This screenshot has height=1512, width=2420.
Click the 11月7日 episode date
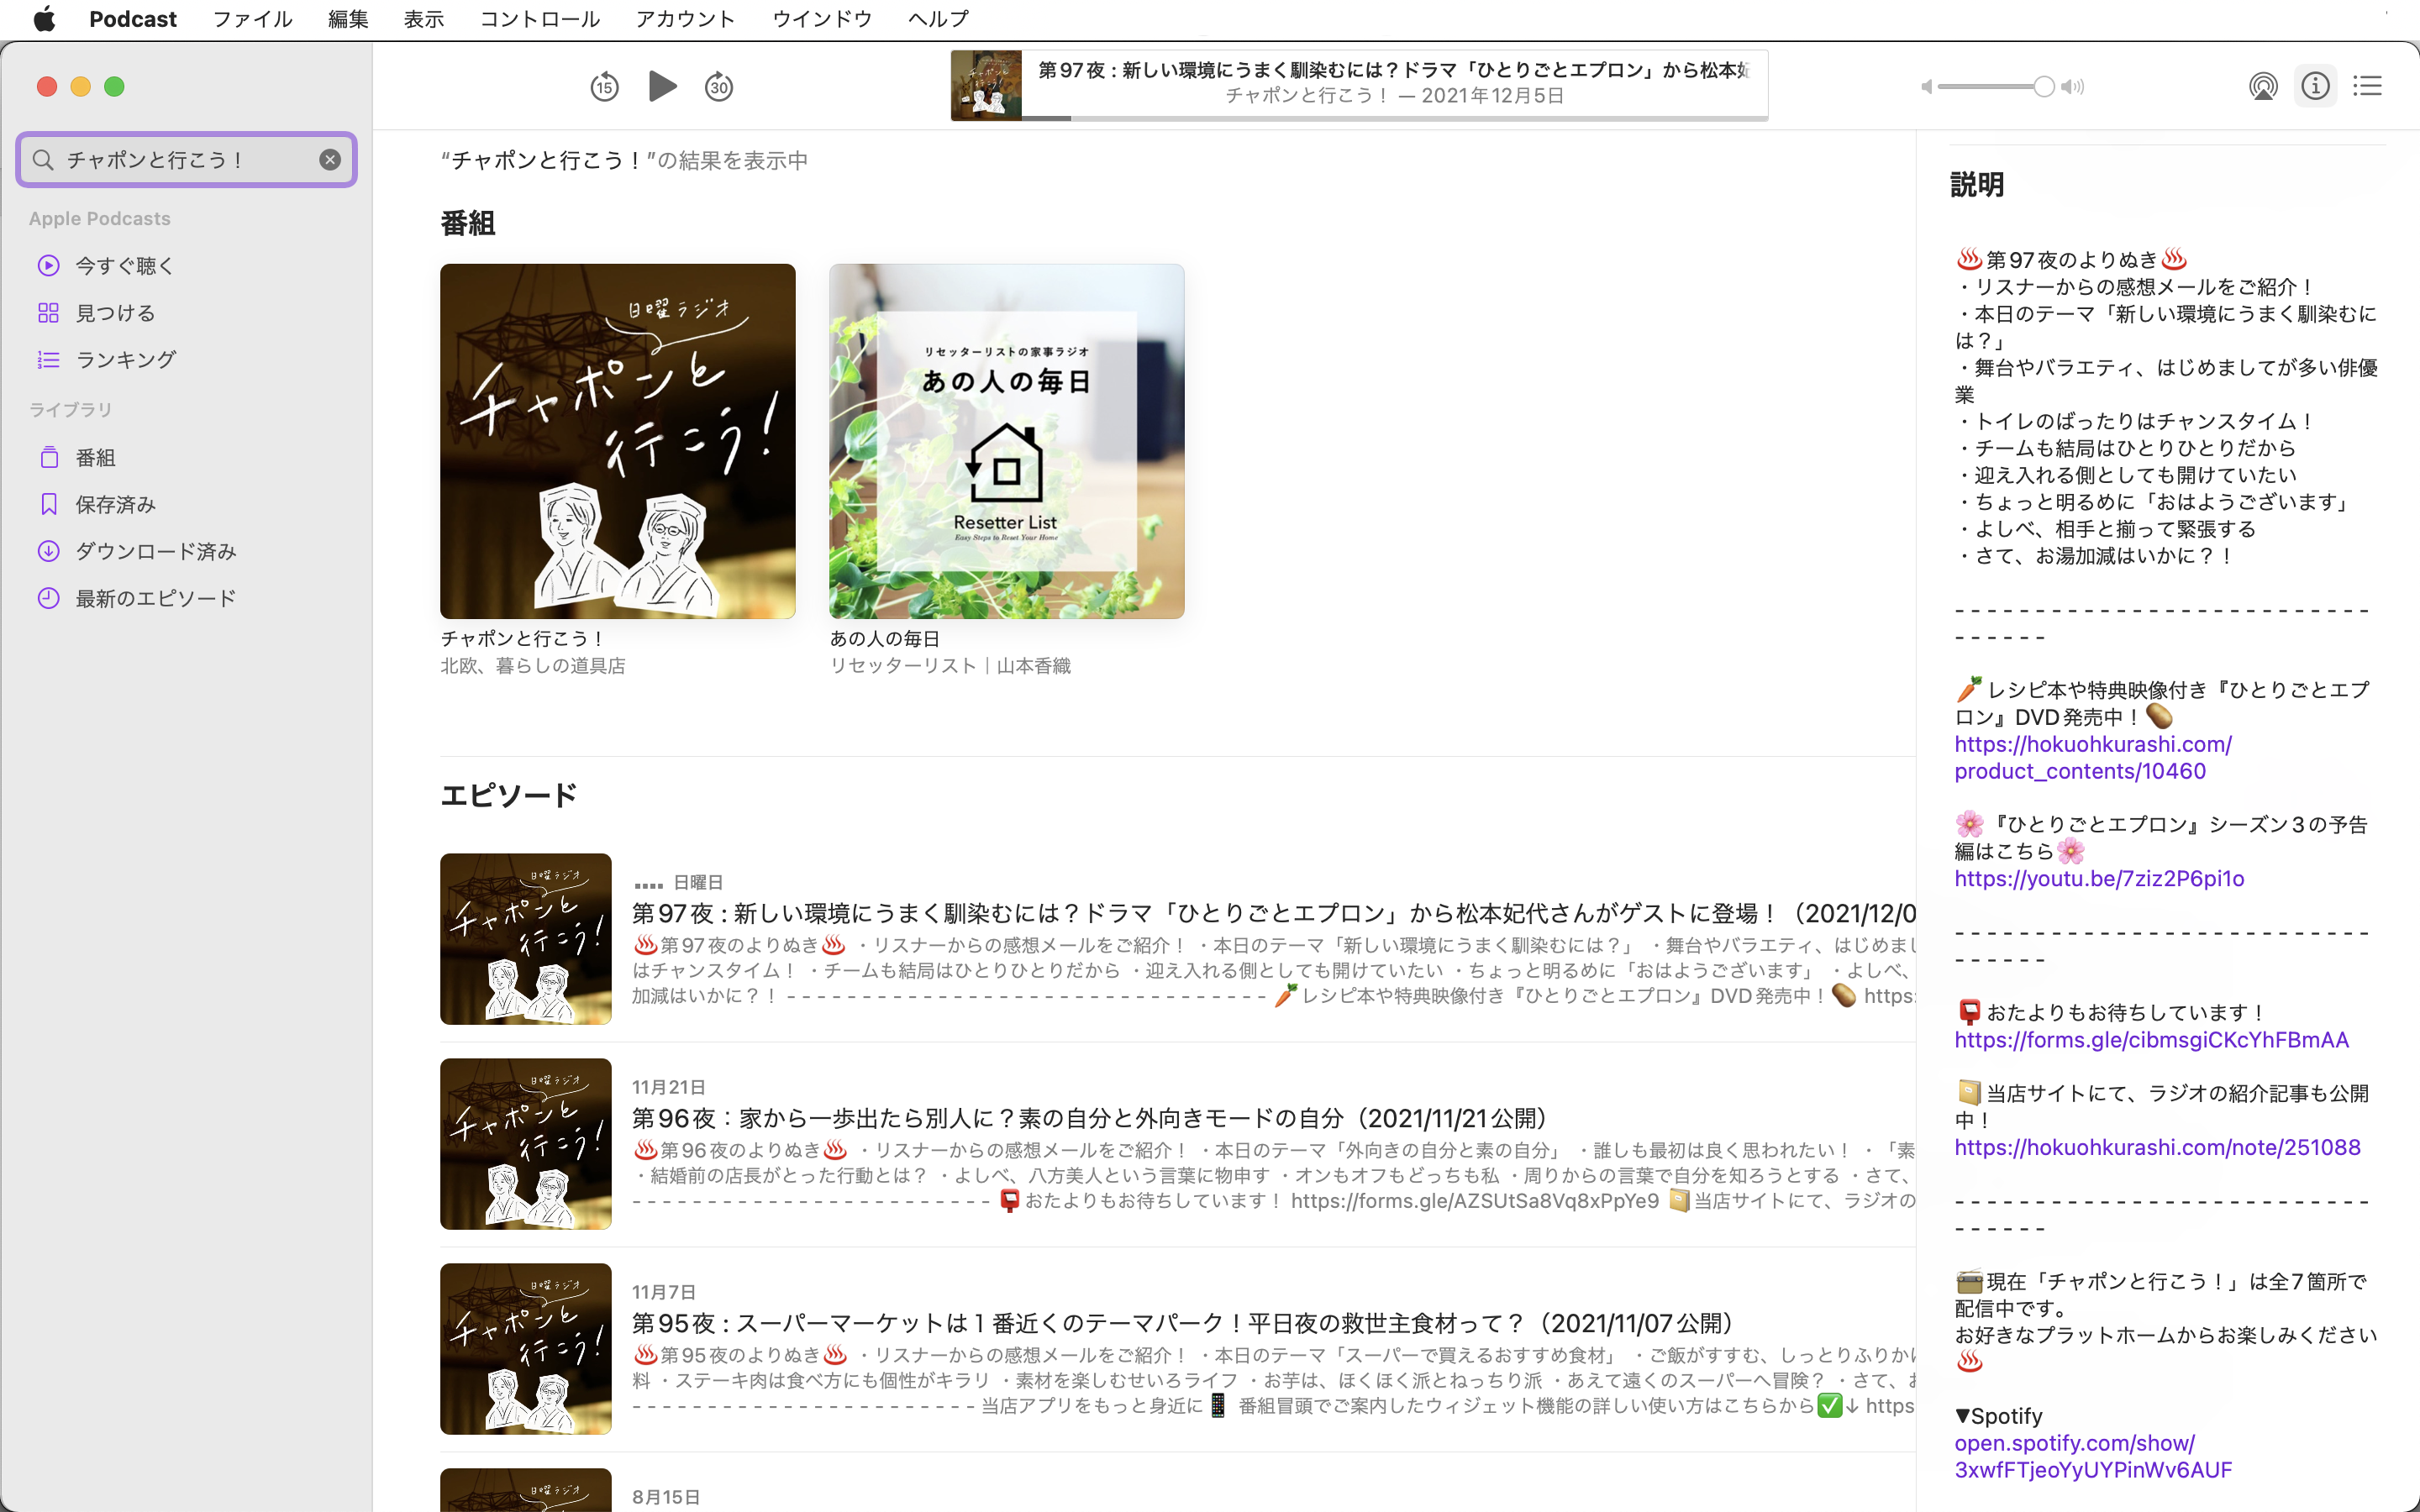click(664, 1292)
